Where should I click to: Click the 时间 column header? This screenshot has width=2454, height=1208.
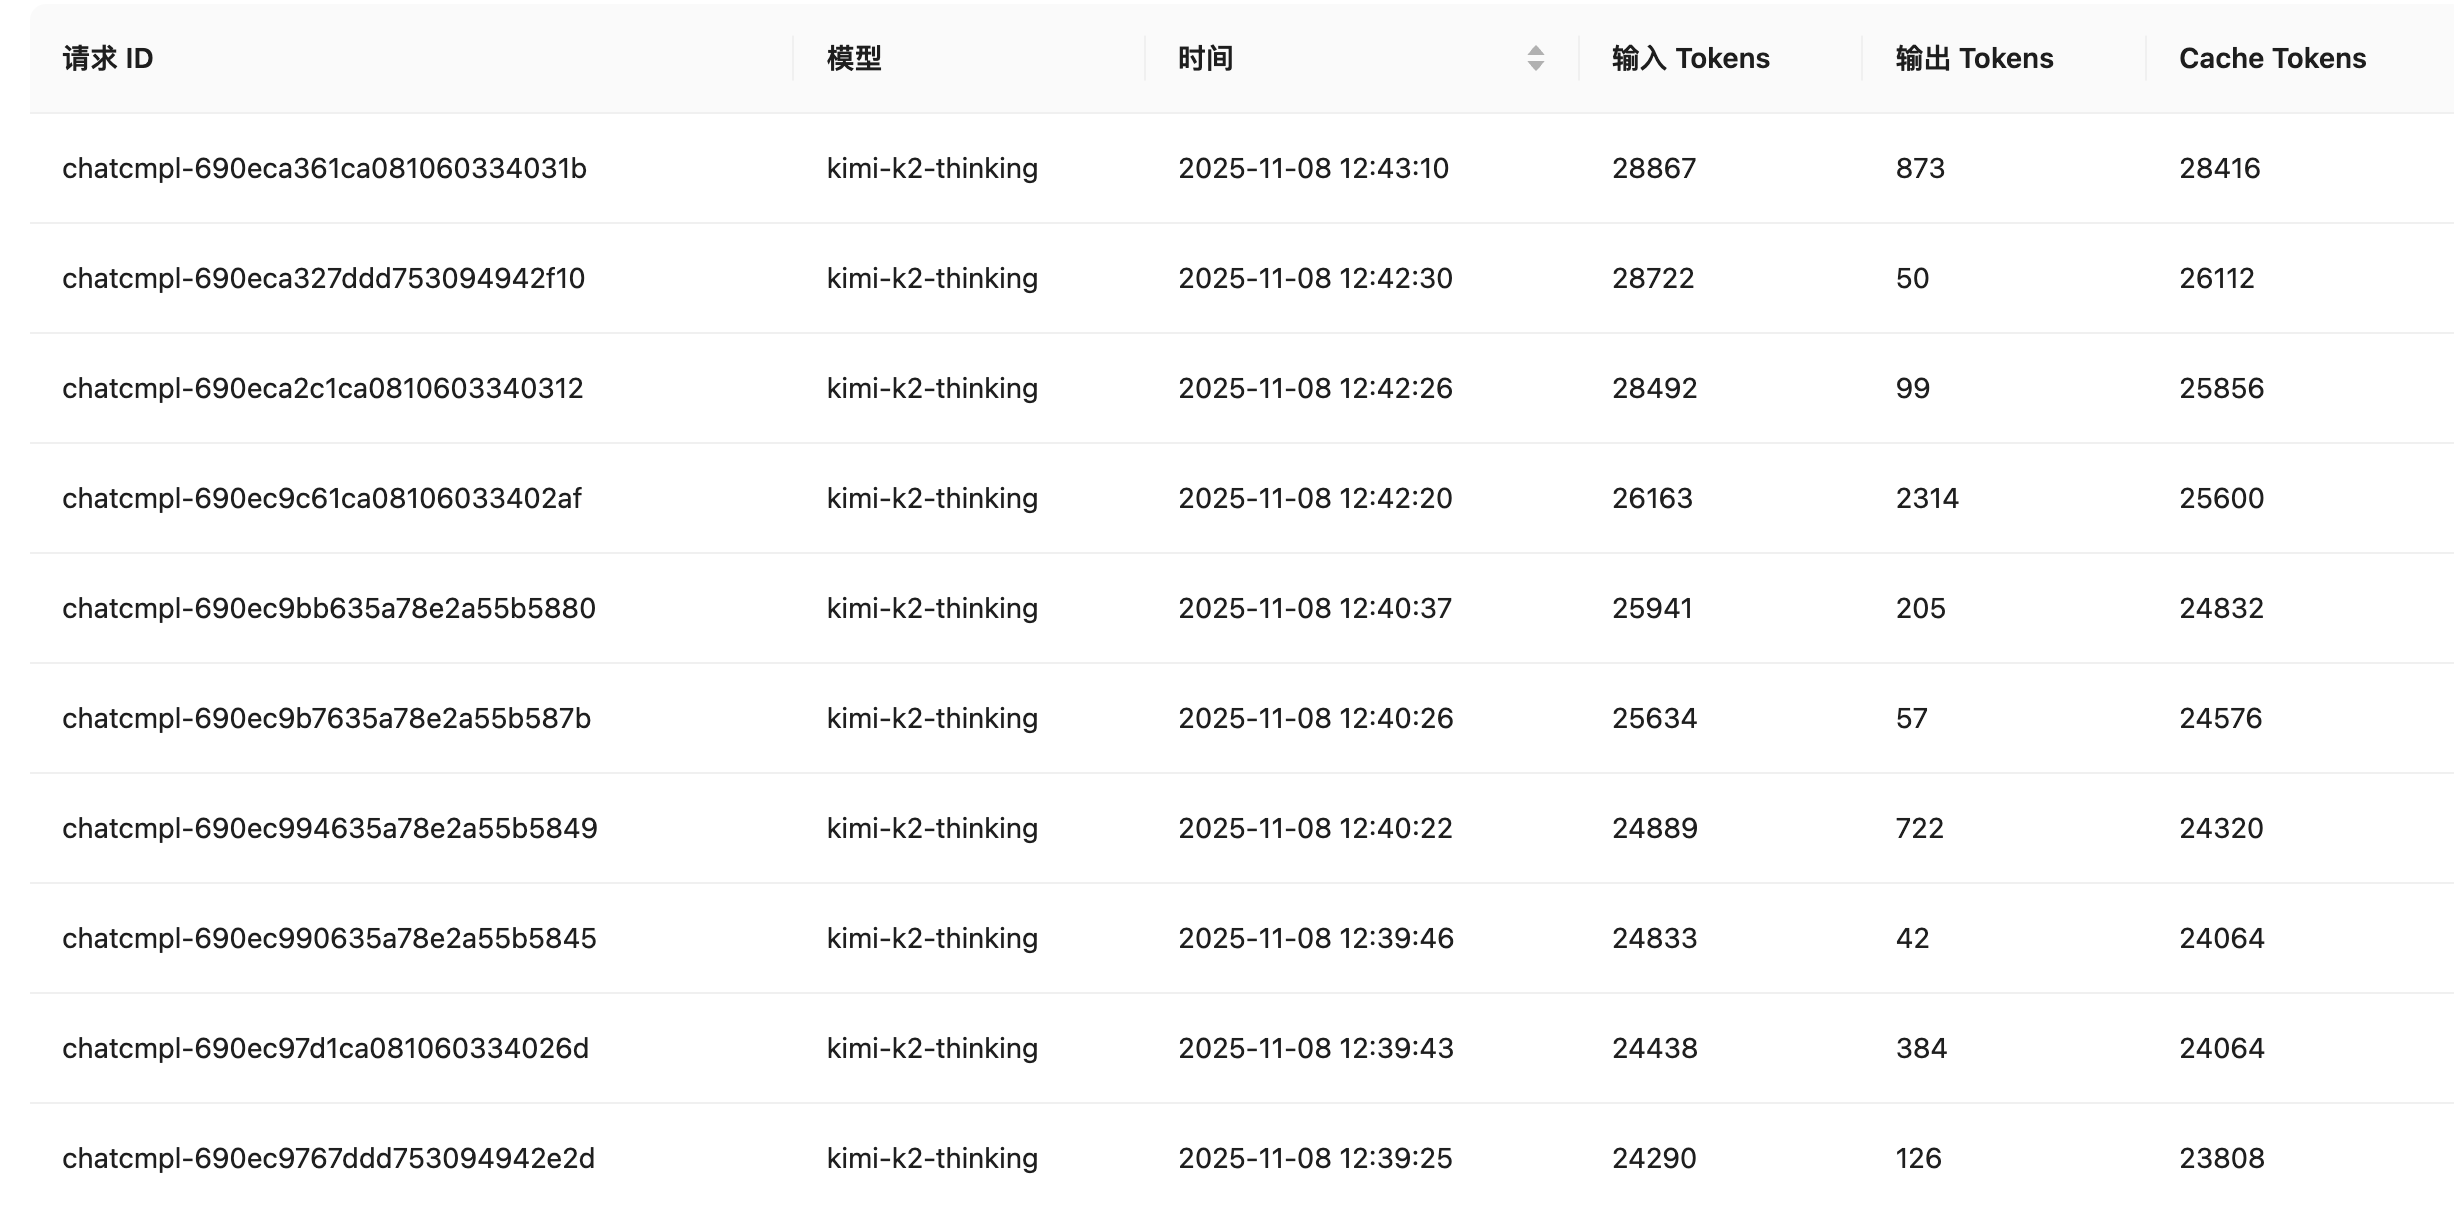(x=1205, y=58)
